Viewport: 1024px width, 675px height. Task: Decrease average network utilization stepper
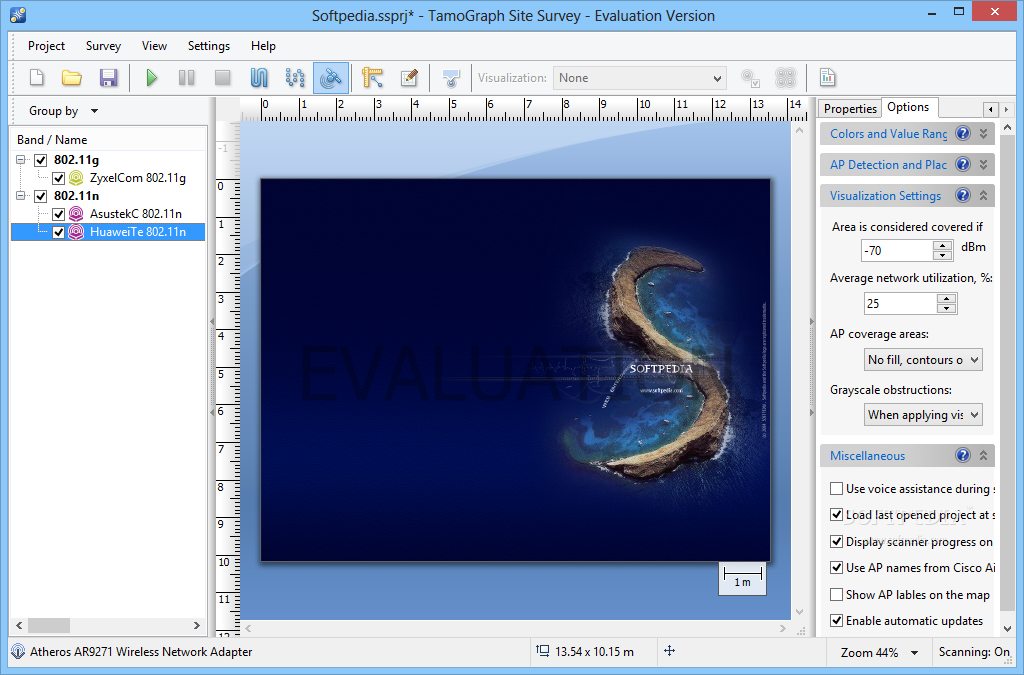946,308
